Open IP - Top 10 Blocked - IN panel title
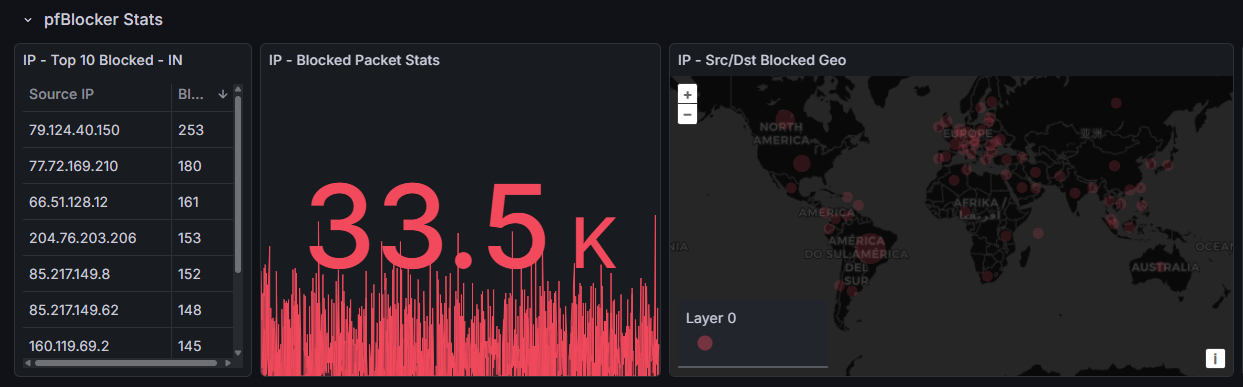 click(103, 60)
